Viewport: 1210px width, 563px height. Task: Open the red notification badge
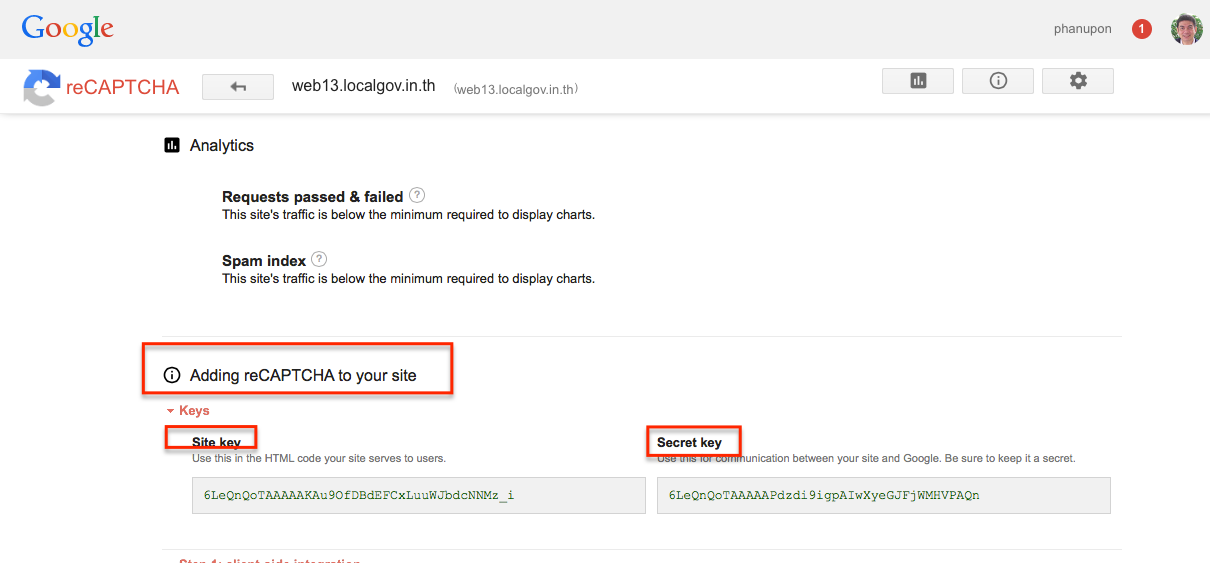coord(1141,29)
